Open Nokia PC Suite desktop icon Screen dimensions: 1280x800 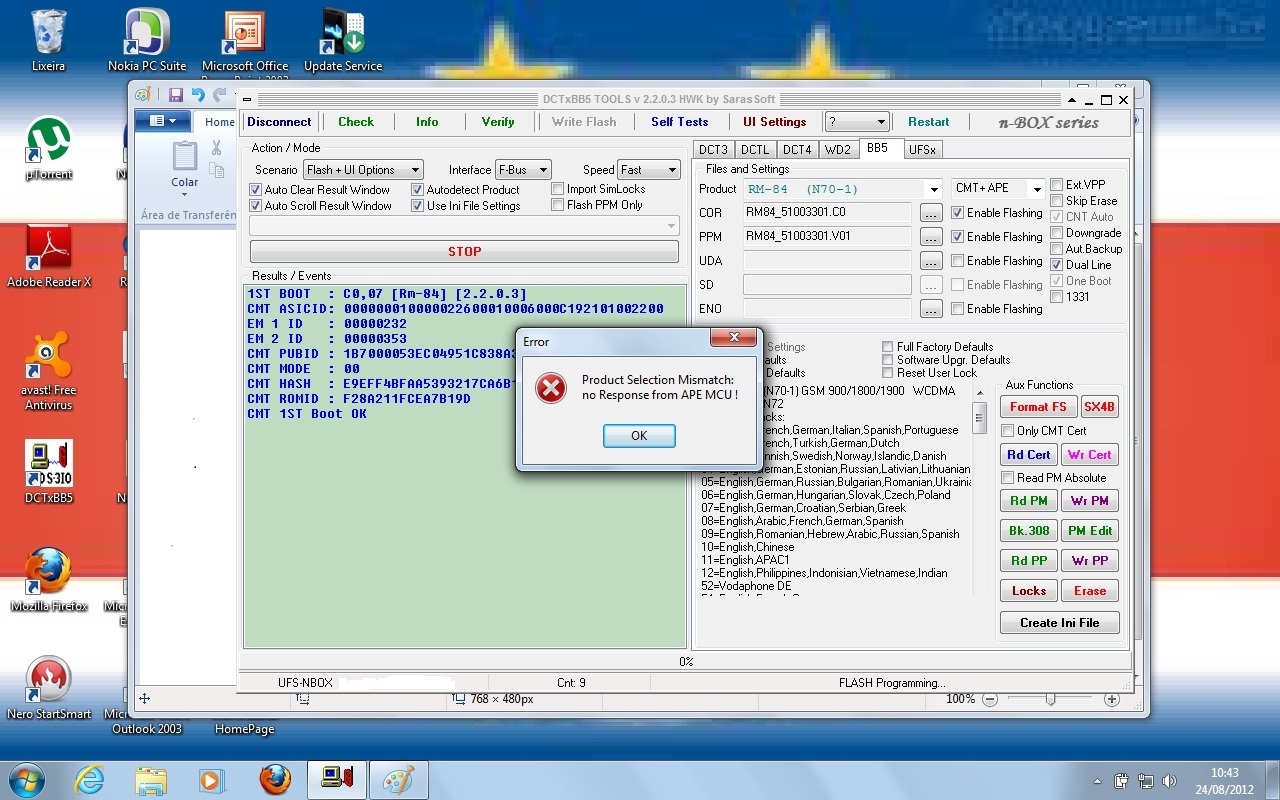tap(147, 40)
